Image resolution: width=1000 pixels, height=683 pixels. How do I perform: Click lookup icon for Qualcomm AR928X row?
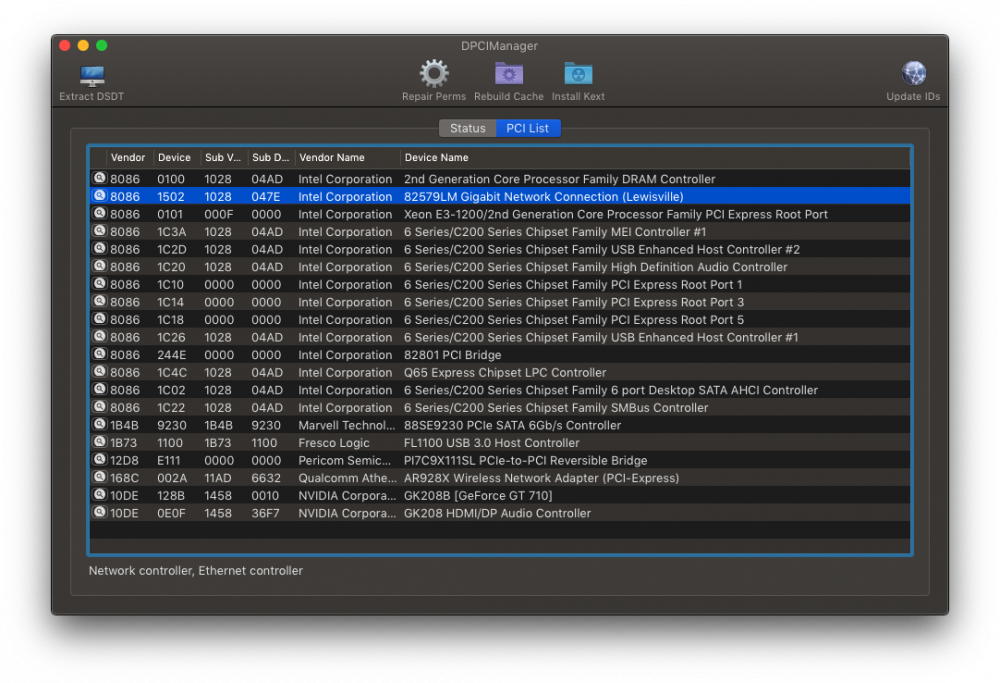99,476
